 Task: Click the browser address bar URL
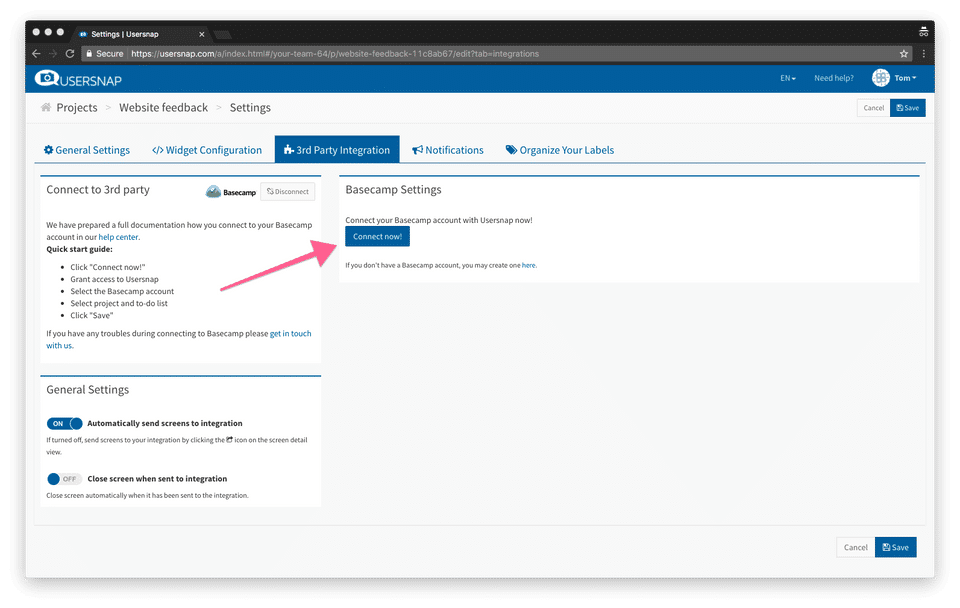coord(335,54)
